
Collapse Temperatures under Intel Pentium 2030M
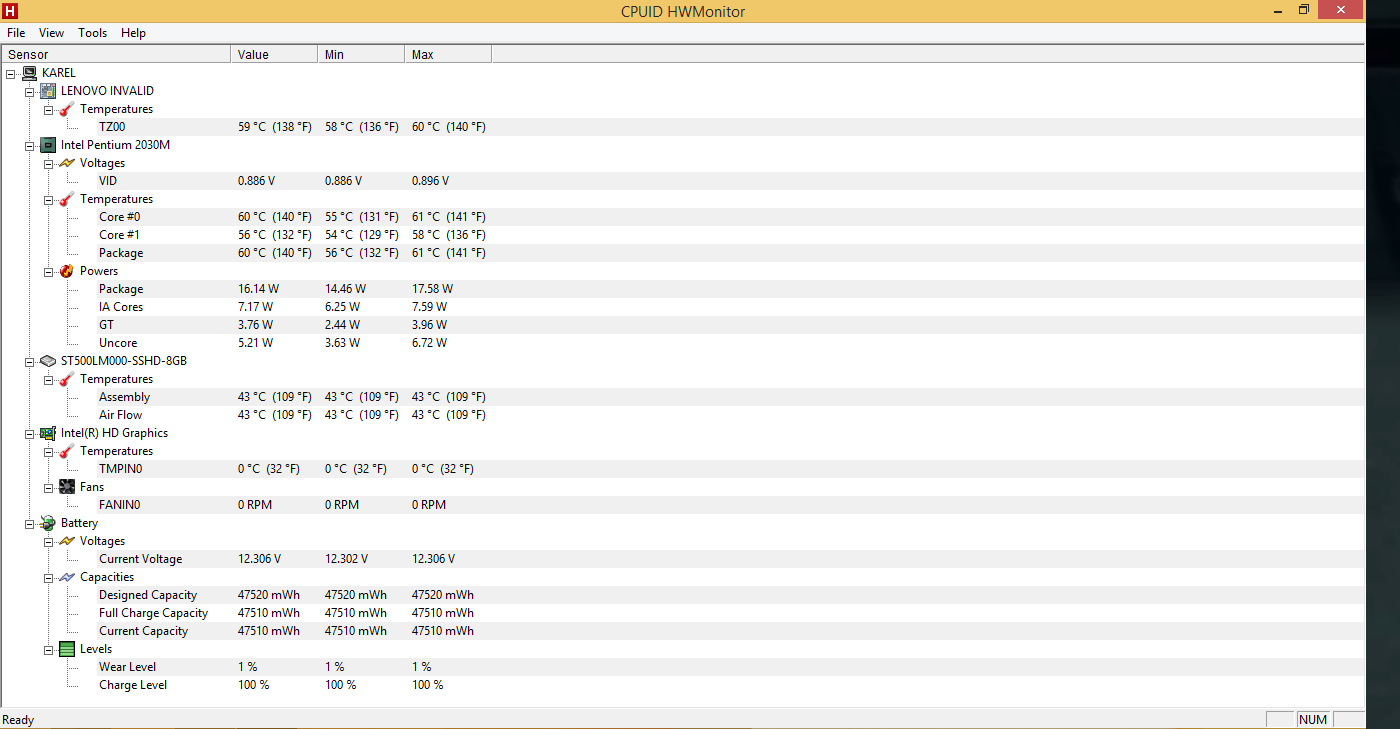click(48, 199)
